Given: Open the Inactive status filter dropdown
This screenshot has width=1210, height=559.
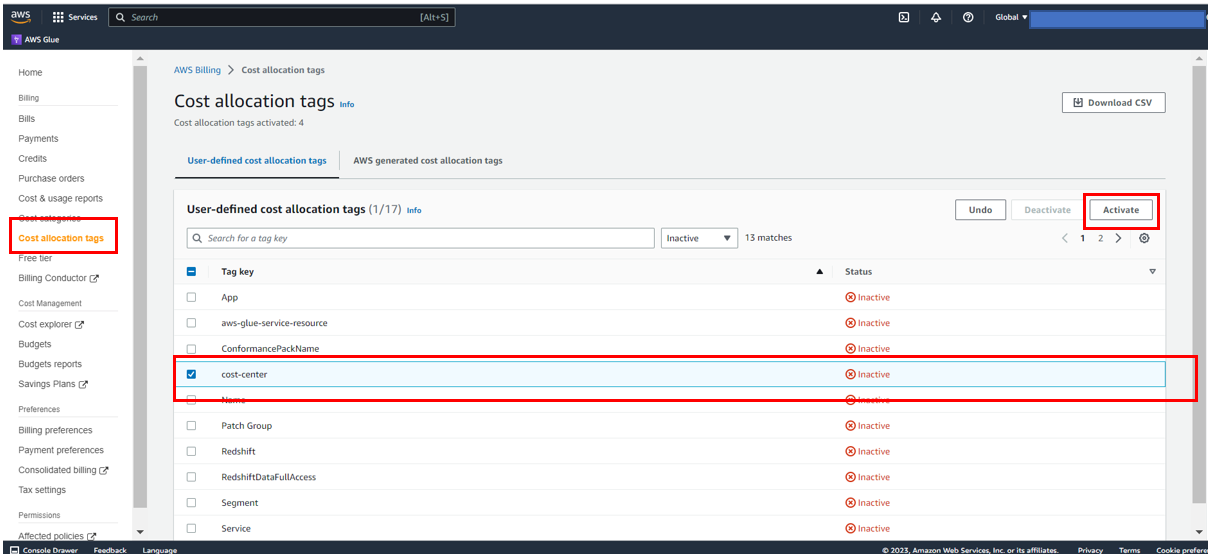Looking at the screenshot, I should click(700, 238).
